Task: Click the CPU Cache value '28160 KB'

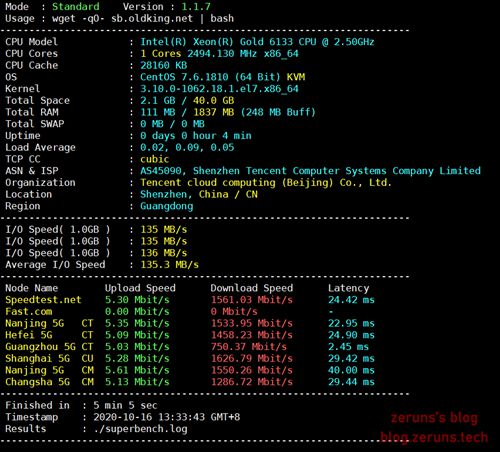Action: tap(164, 65)
